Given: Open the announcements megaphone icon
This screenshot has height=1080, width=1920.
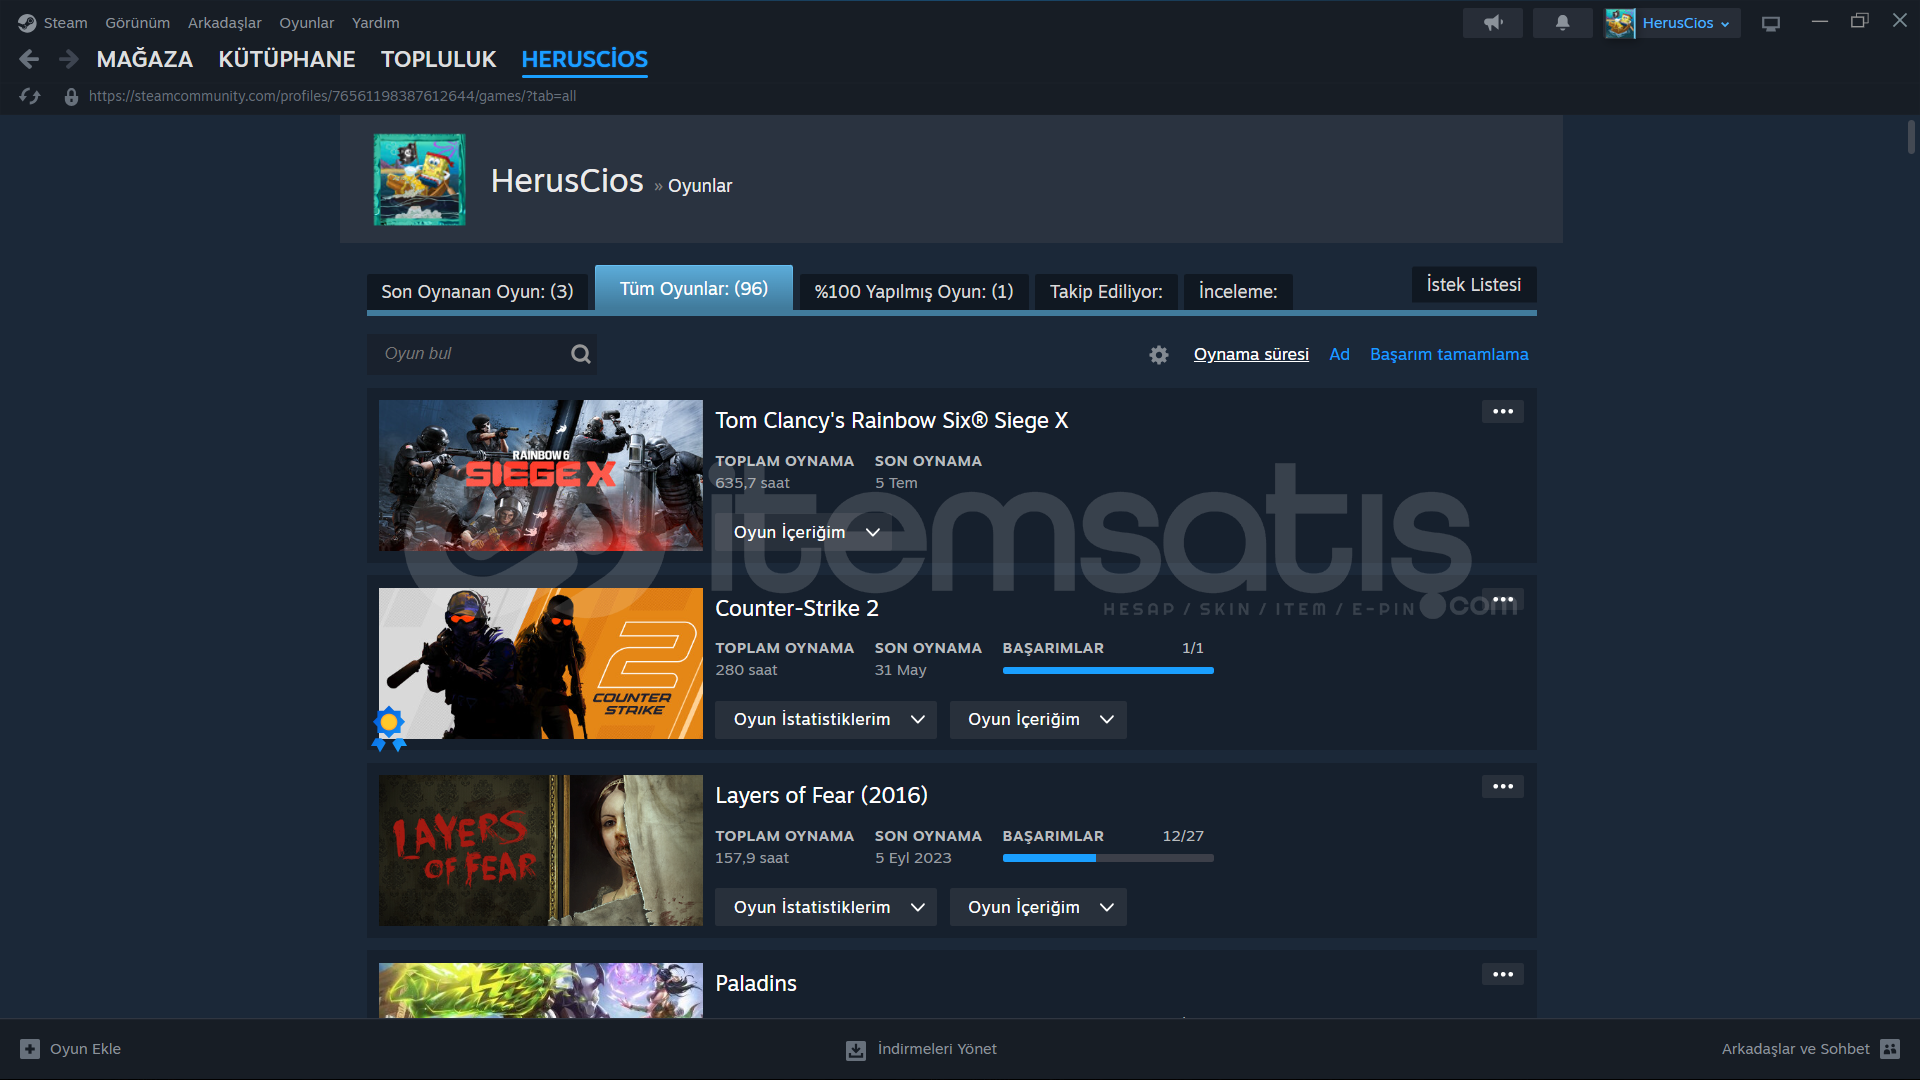Looking at the screenshot, I should [x=1493, y=23].
